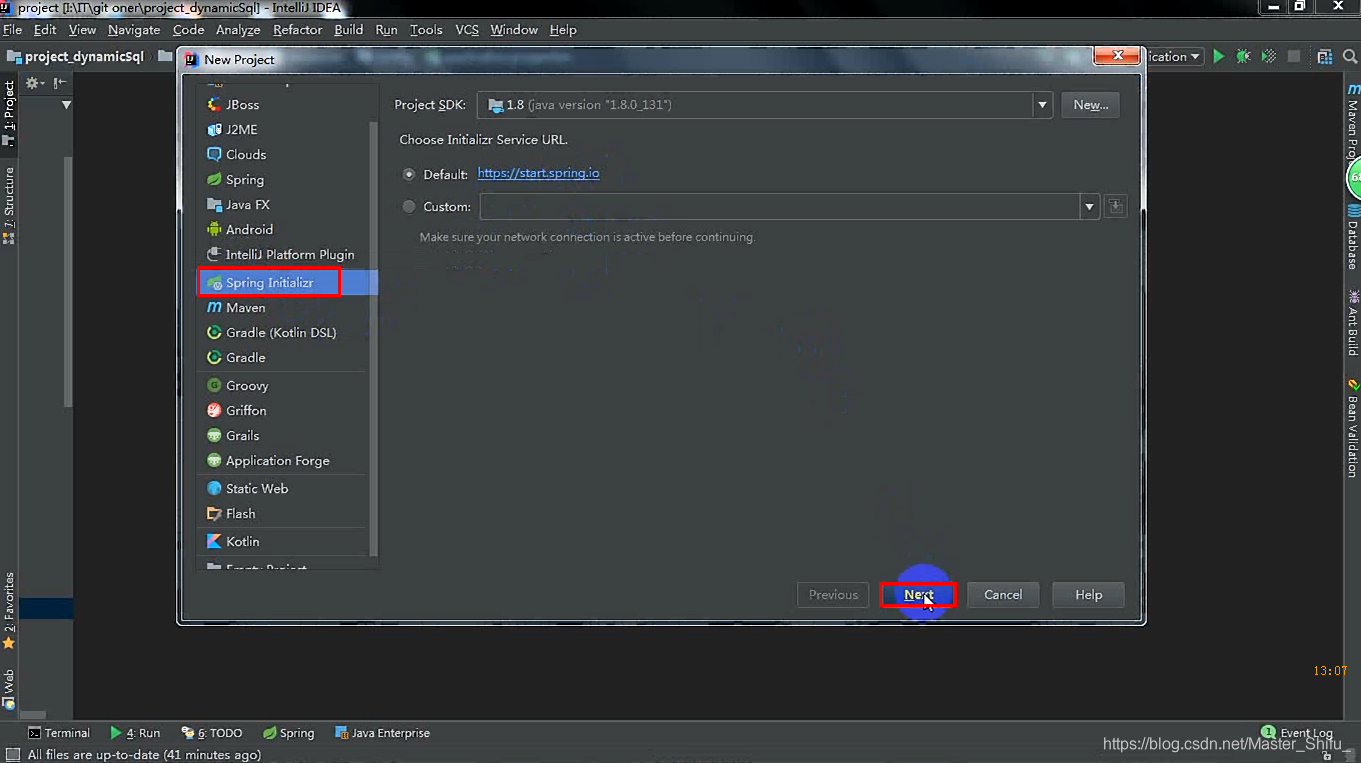This screenshot has height=763, width=1361.
Task: Click the Static Web globe icon
Action: (214, 488)
